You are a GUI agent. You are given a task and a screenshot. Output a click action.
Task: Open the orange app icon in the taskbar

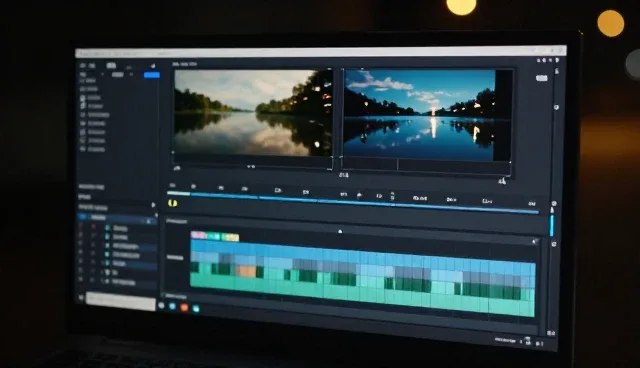184,307
